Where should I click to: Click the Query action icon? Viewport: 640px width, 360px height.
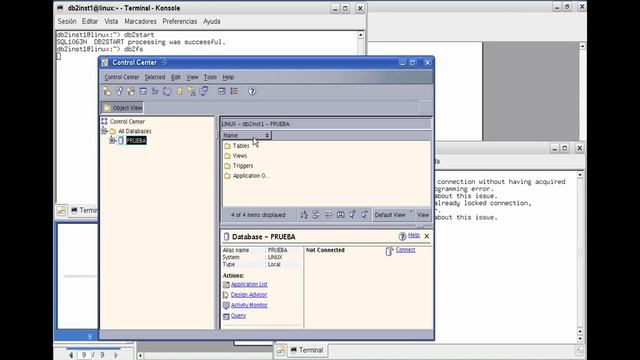[226, 316]
